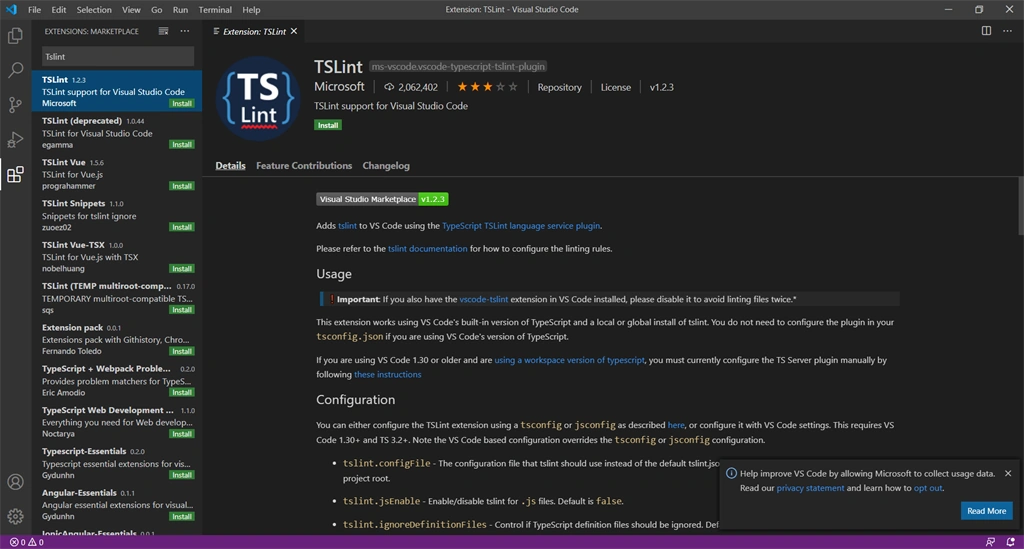1024x549 pixels.
Task: Open the Search view icon
Action: pos(15,70)
